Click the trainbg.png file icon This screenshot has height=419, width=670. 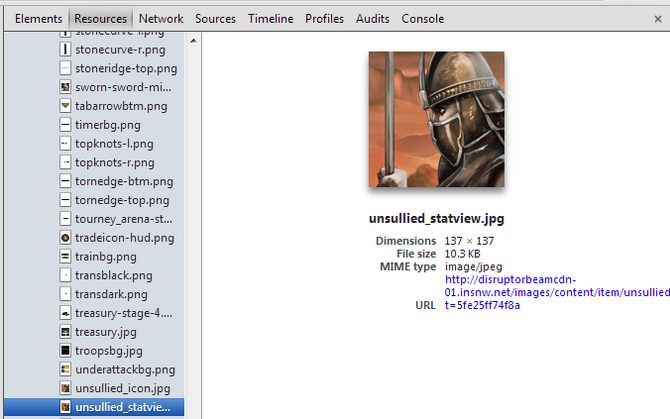click(x=65, y=256)
